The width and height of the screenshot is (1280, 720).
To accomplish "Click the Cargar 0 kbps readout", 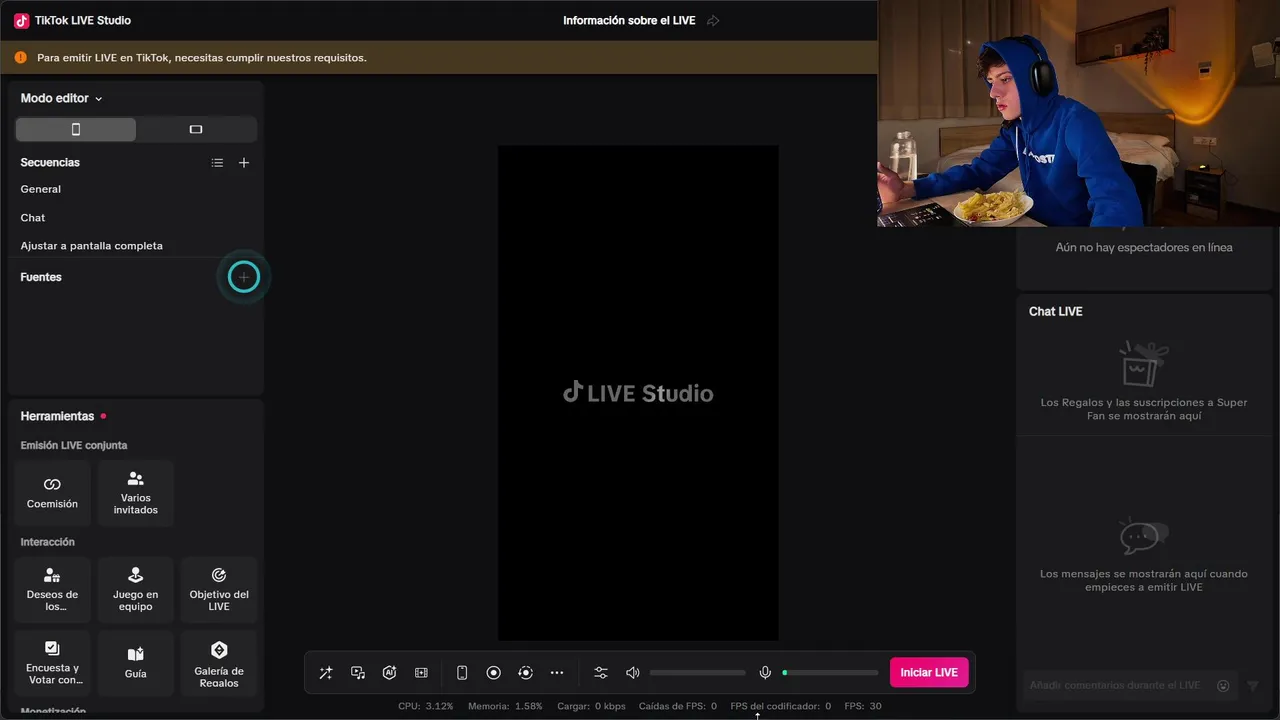I will tap(591, 706).
